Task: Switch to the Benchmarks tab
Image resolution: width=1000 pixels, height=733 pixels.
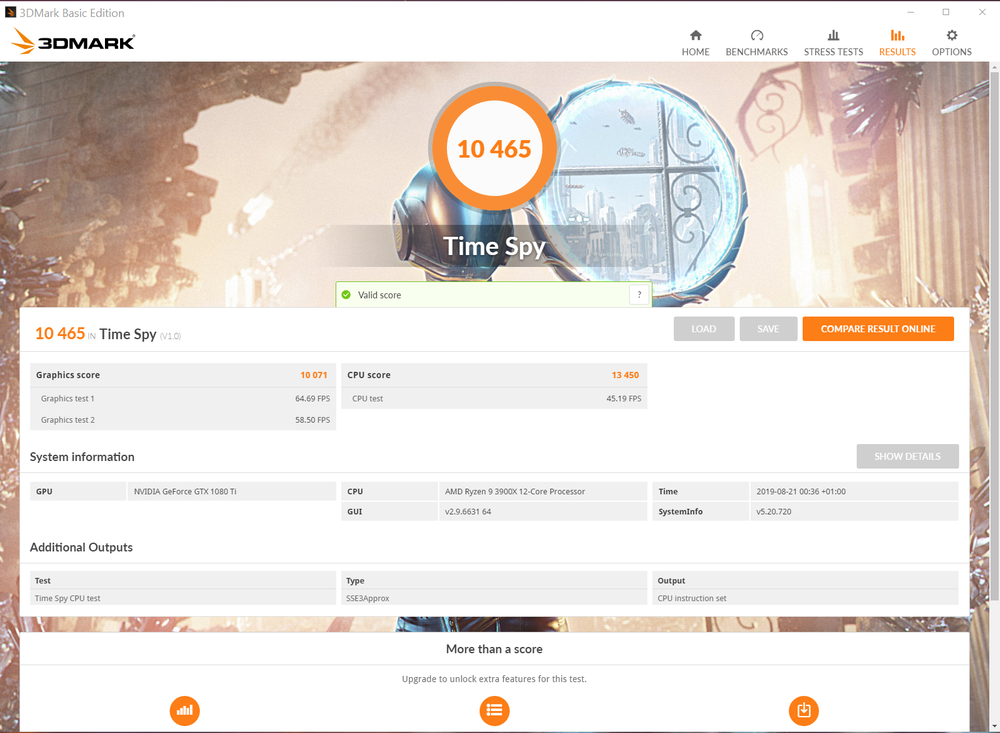Action: click(756, 43)
